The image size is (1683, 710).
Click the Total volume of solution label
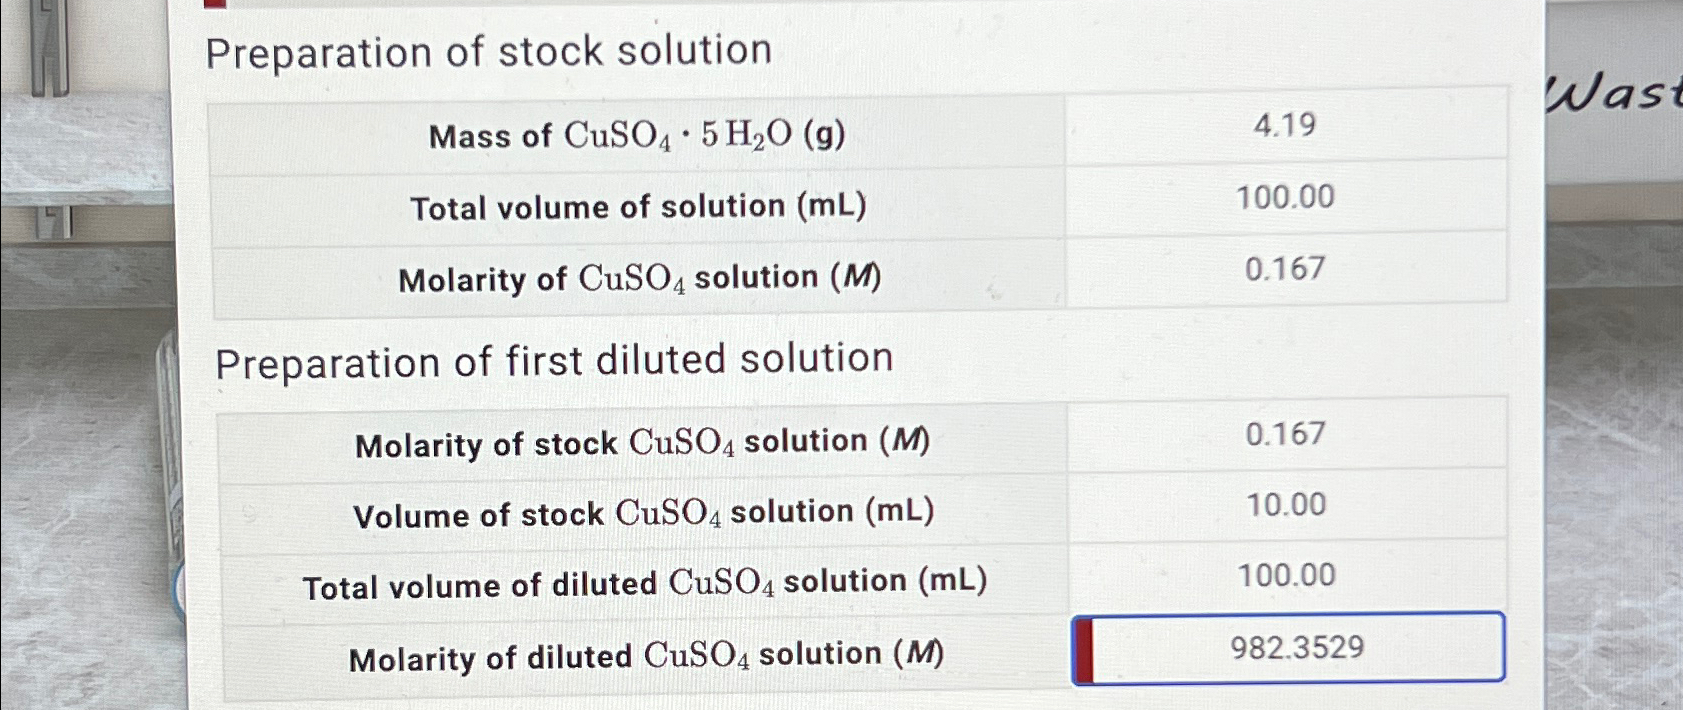click(x=638, y=207)
